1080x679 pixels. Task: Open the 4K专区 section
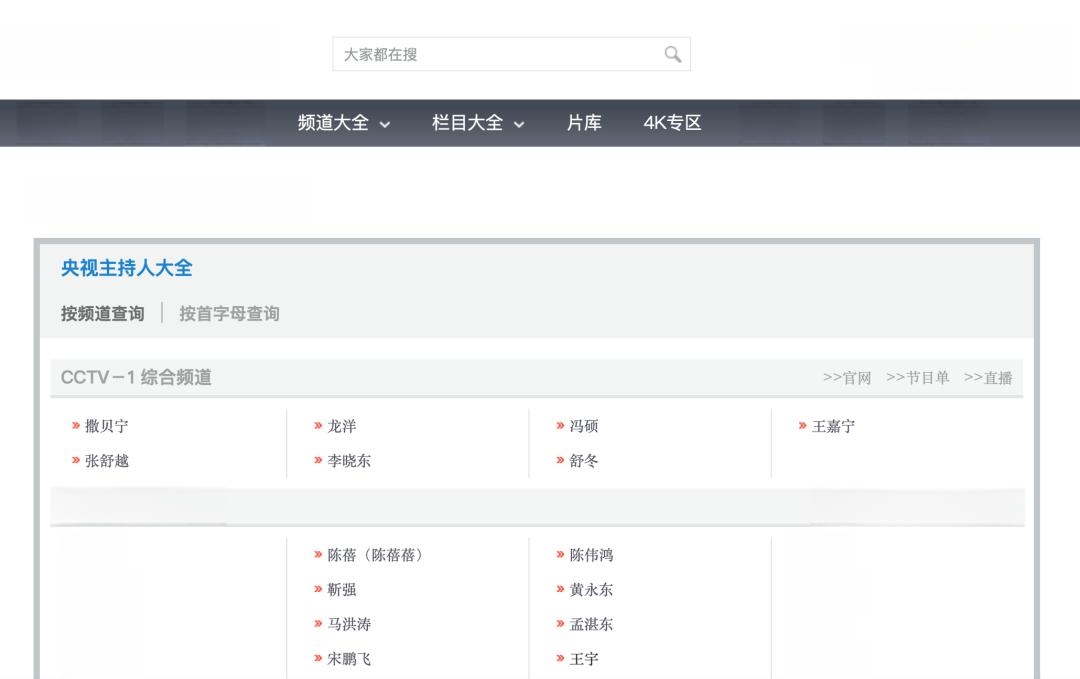672,123
